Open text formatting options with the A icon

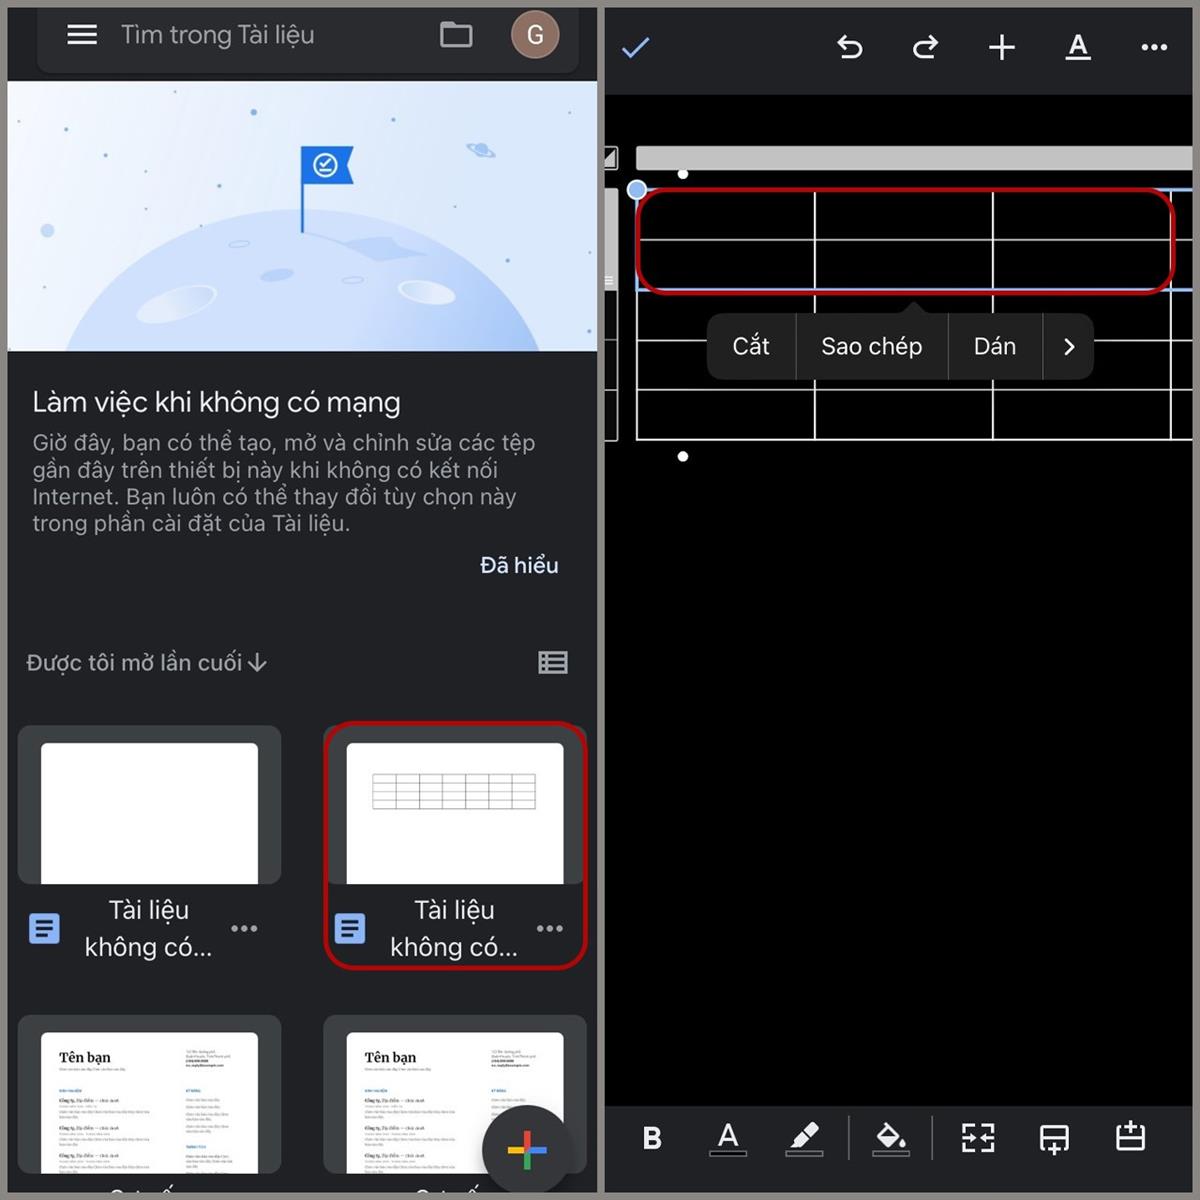[x=1077, y=47]
